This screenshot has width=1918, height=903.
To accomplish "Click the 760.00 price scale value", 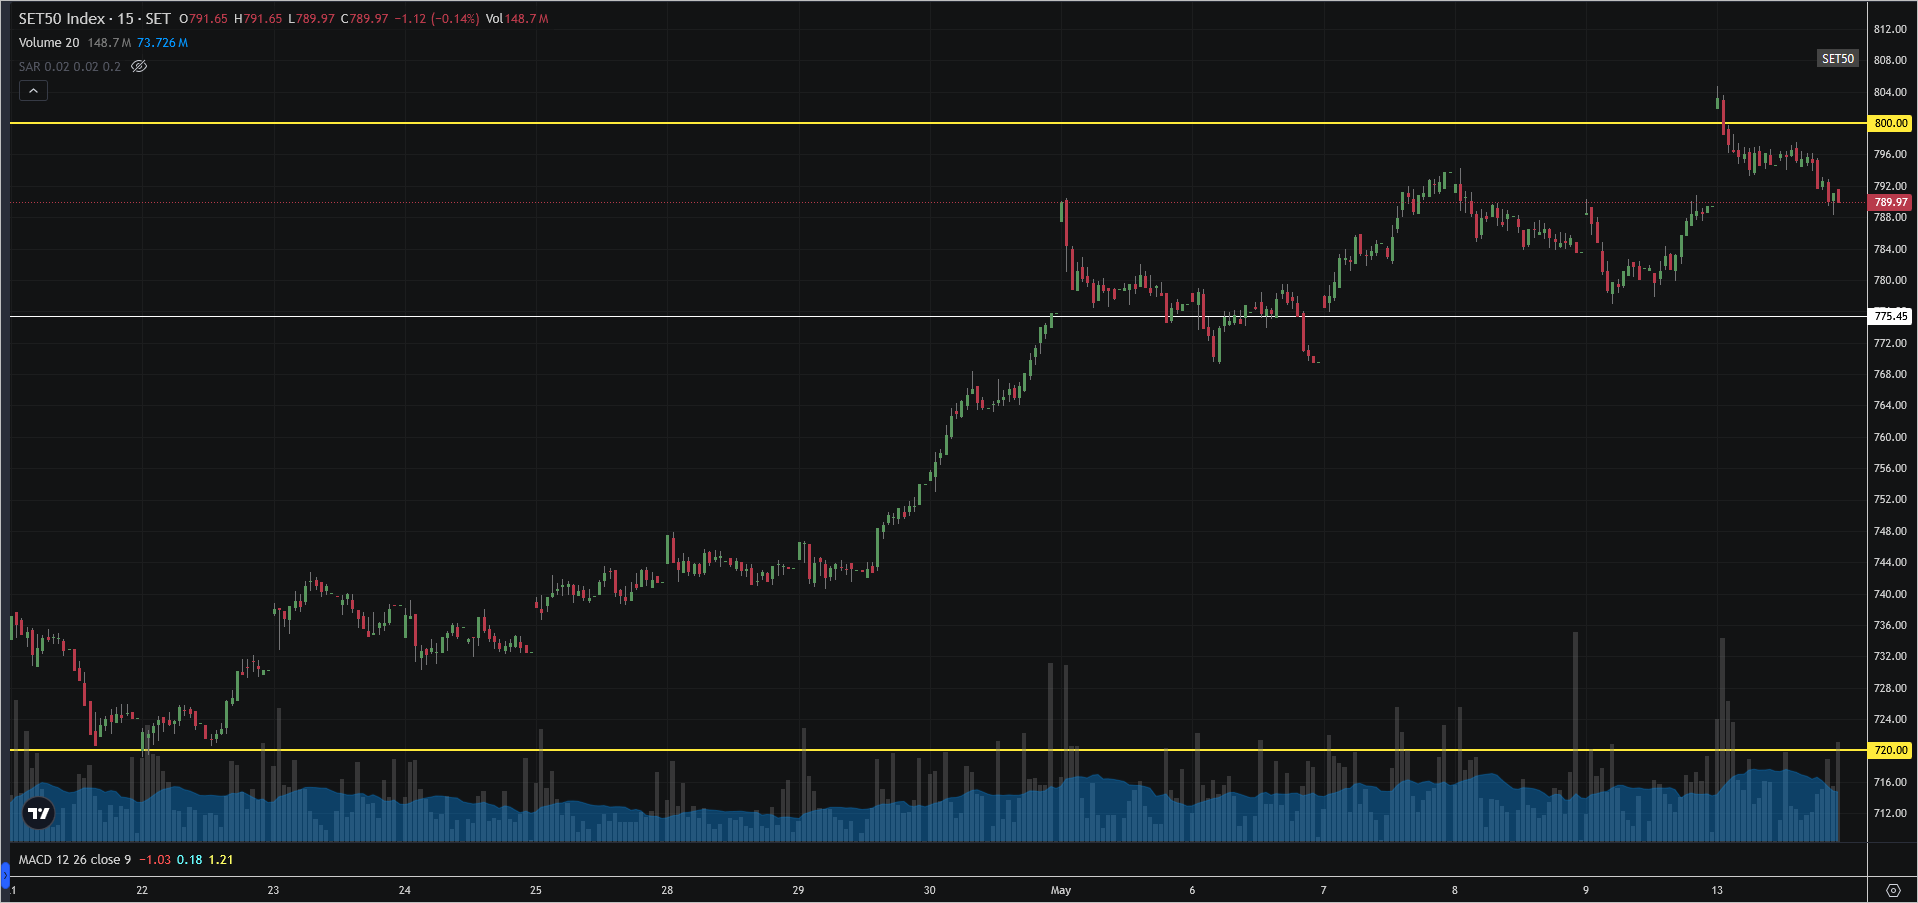I will point(1890,437).
